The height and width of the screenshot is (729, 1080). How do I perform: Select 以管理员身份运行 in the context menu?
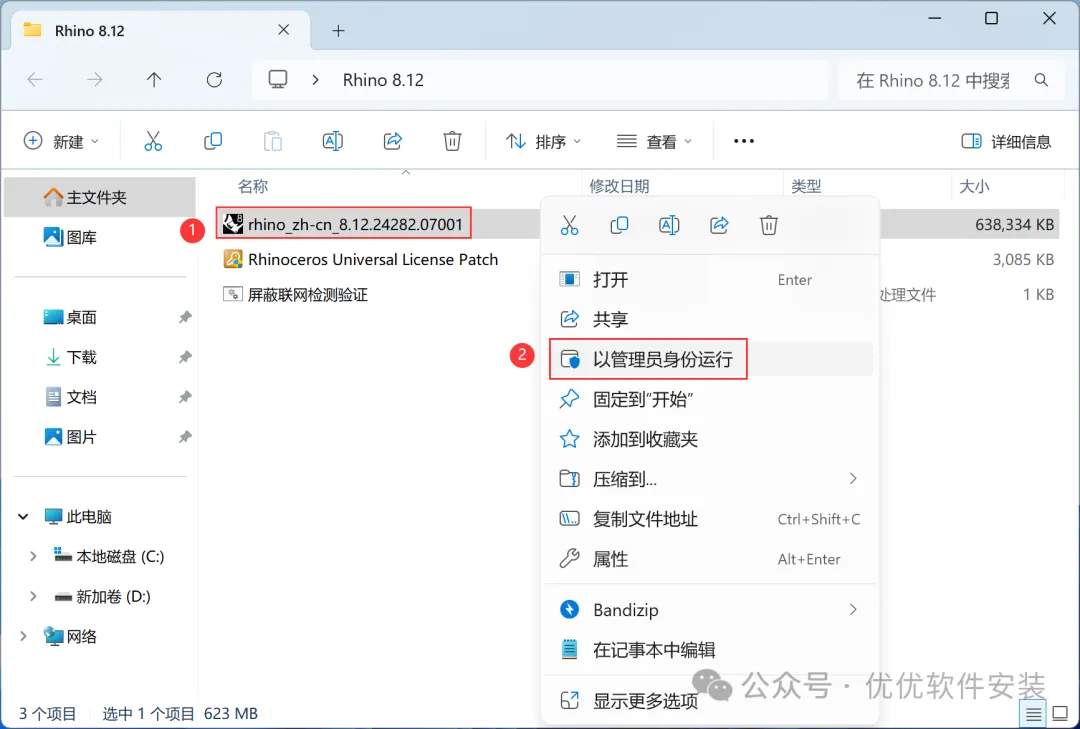click(x=711, y=359)
